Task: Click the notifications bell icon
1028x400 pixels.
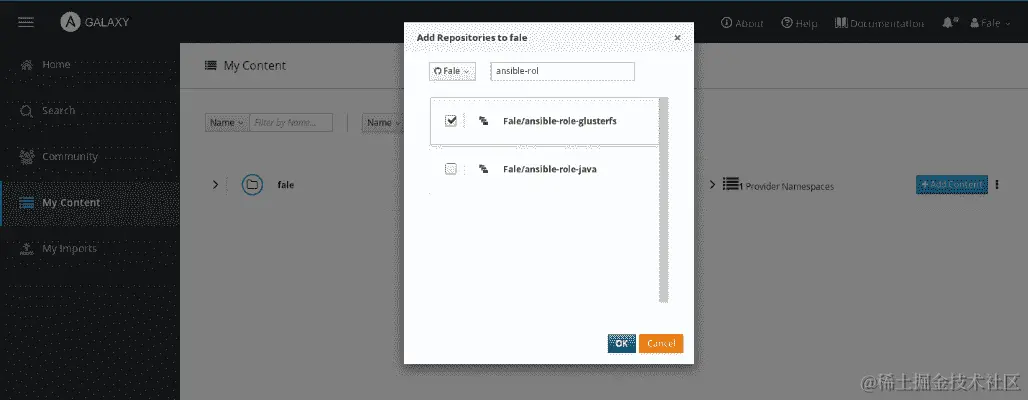Action: (949, 22)
